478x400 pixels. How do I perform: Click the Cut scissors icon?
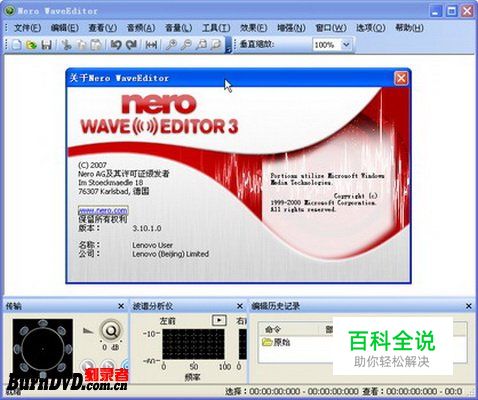66,45
